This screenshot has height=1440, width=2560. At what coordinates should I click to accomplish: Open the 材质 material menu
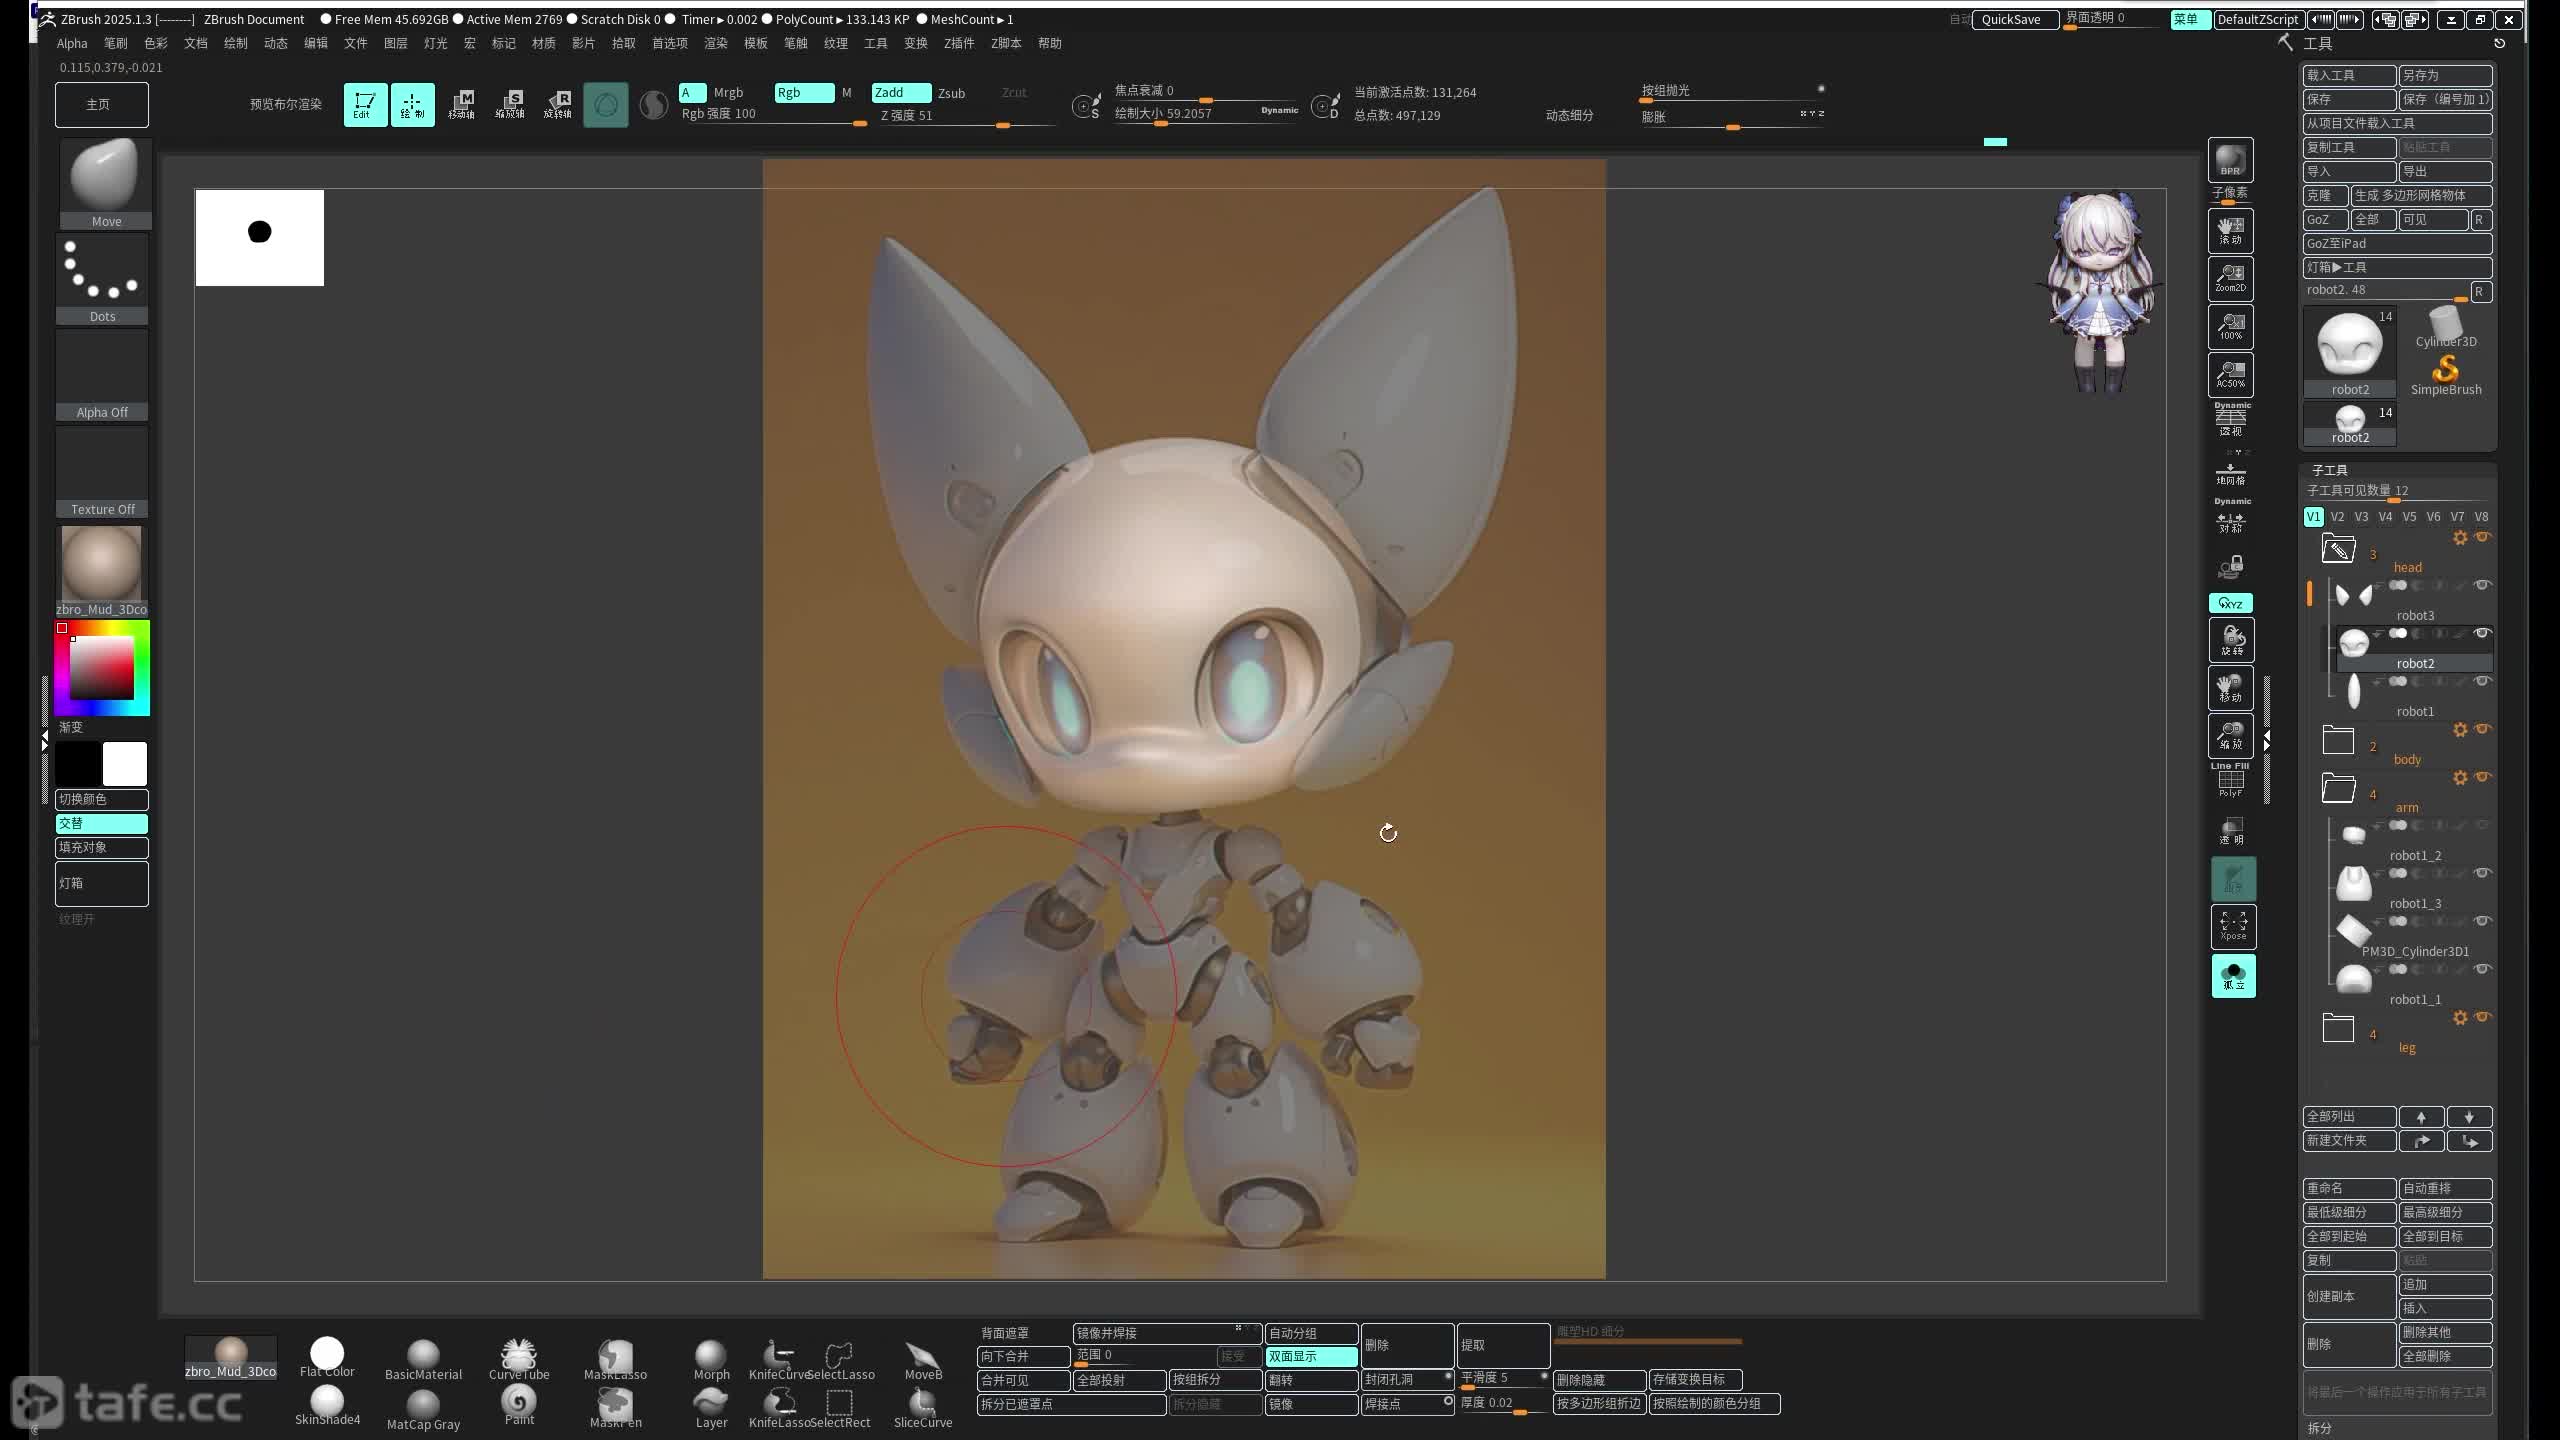(x=543, y=43)
